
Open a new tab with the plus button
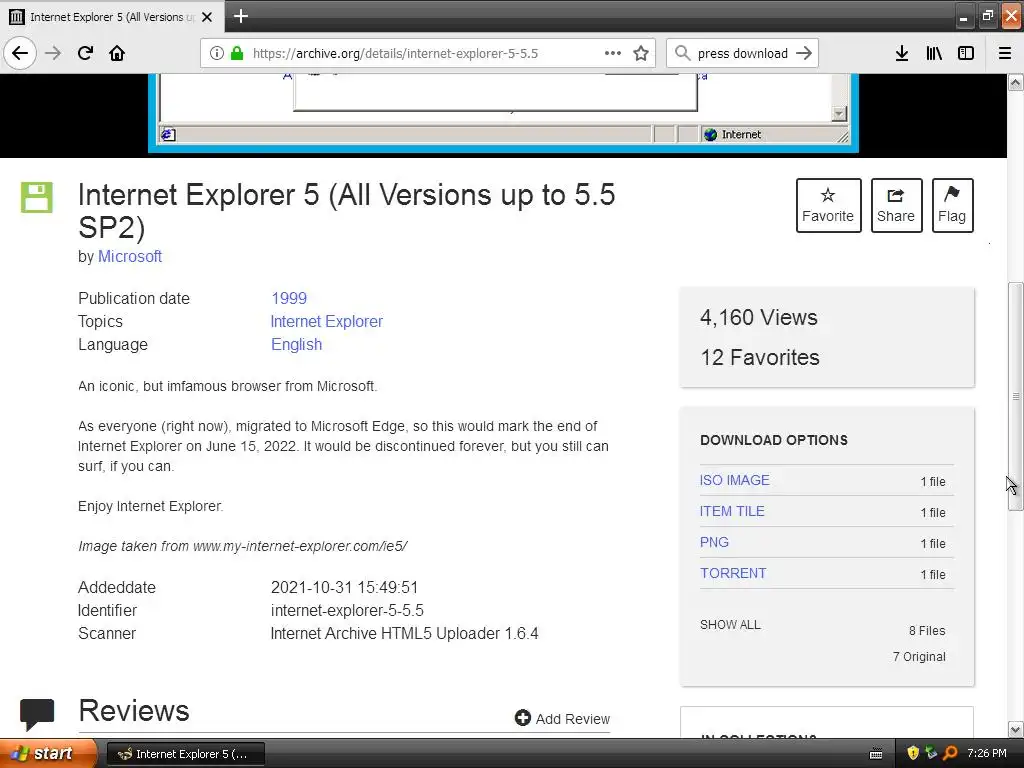click(240, 16)
